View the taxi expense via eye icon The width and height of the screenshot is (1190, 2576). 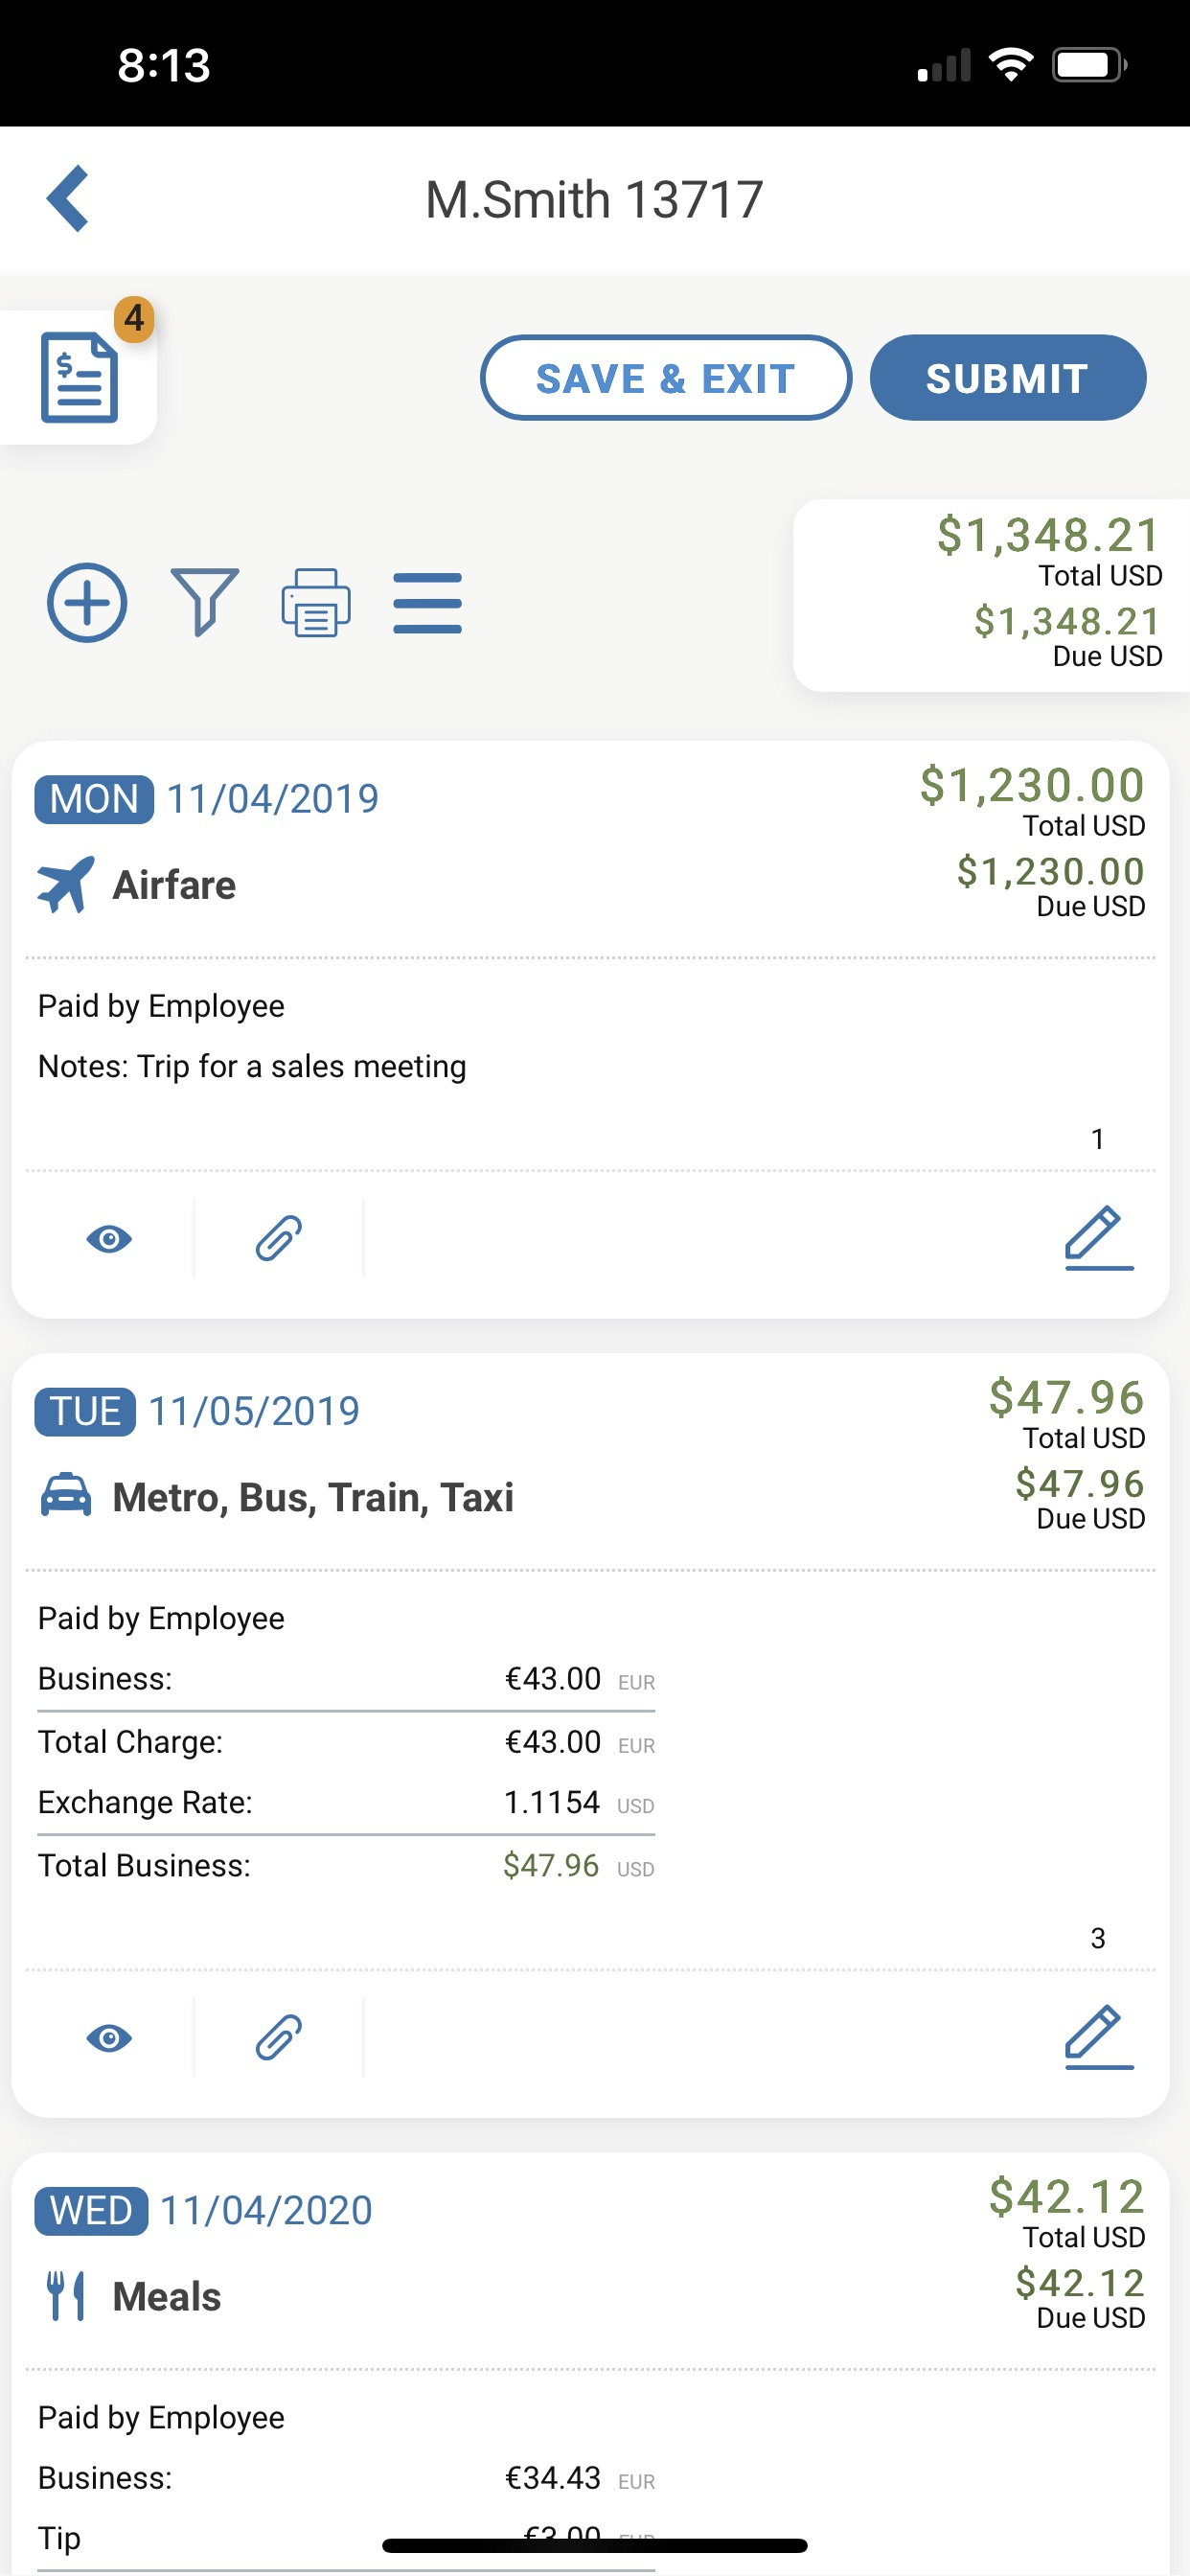(109, 2038)
